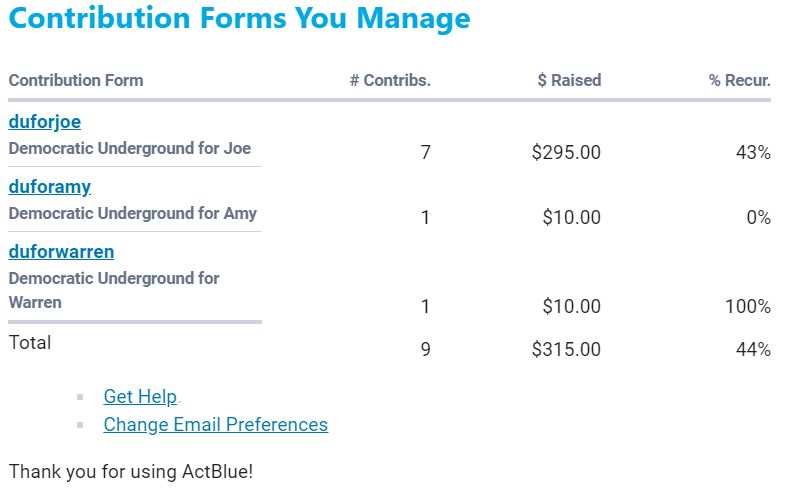Click the Contribution Form column header
Screen dimensions: 785x499
[76, 80]
